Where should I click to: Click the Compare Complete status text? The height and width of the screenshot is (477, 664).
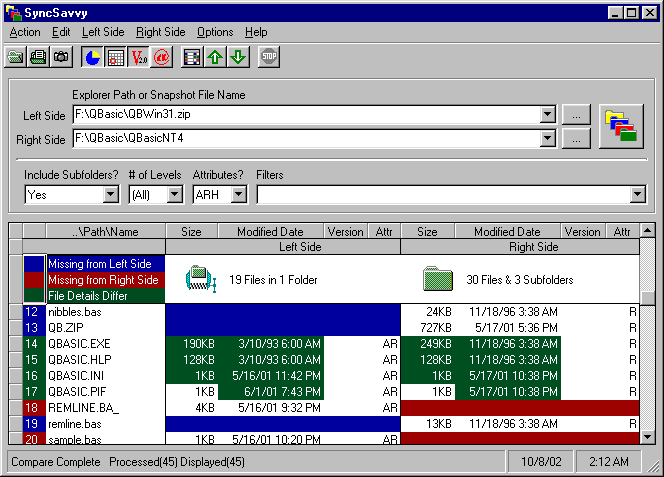tap(55, 462)
